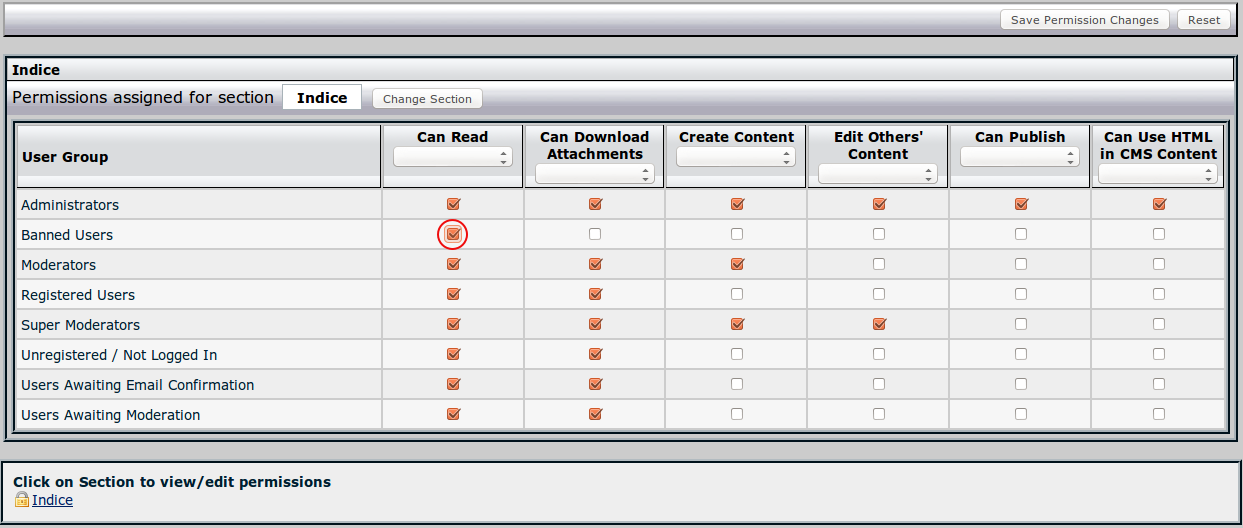This screenshot has height=528, width=1243.
Task: Click the Reset button
Action: (x=1204, y=20)
